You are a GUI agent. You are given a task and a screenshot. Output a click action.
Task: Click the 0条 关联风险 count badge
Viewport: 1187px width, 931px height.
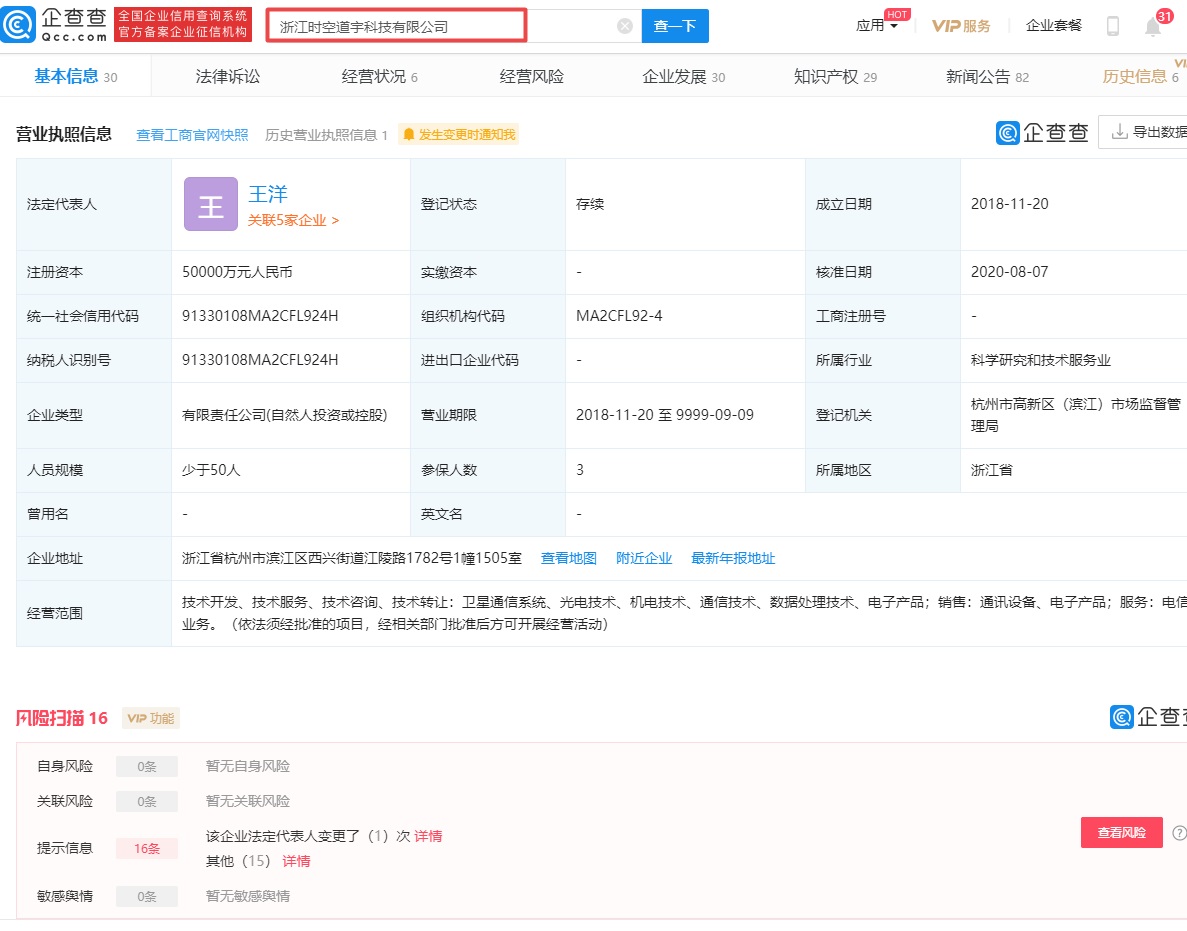click(x=147, y=802)
